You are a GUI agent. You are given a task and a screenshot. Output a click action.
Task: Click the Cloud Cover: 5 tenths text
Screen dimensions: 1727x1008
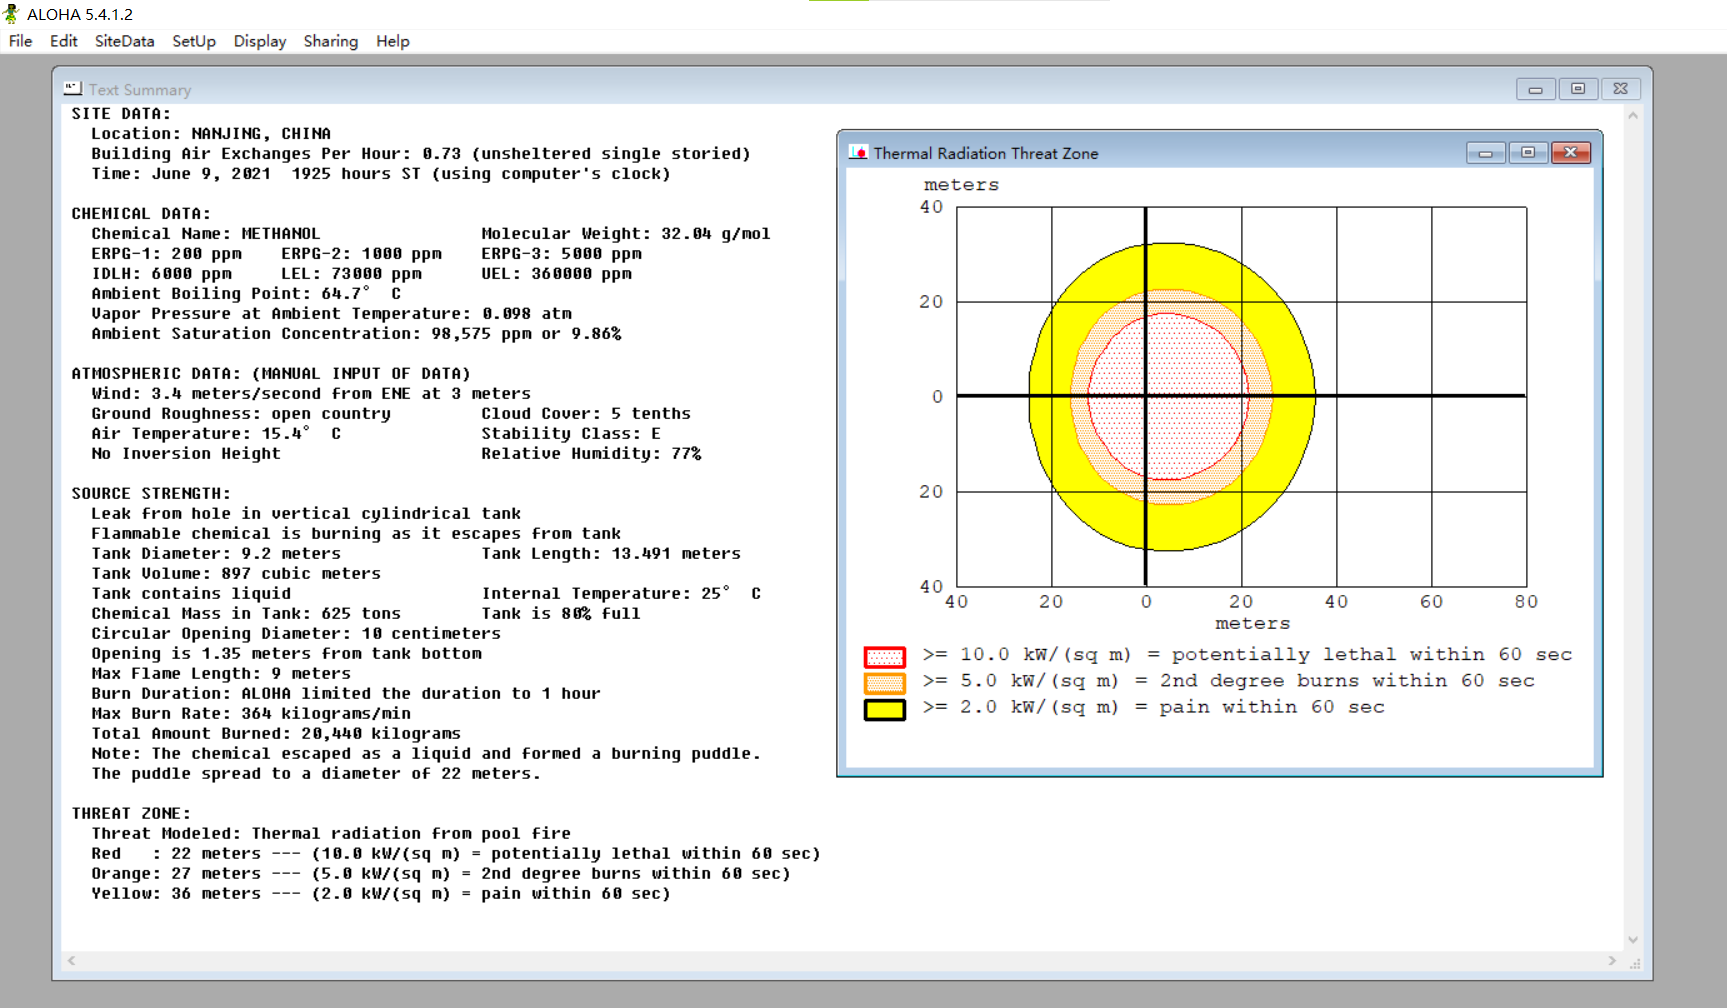coord(586,414)
